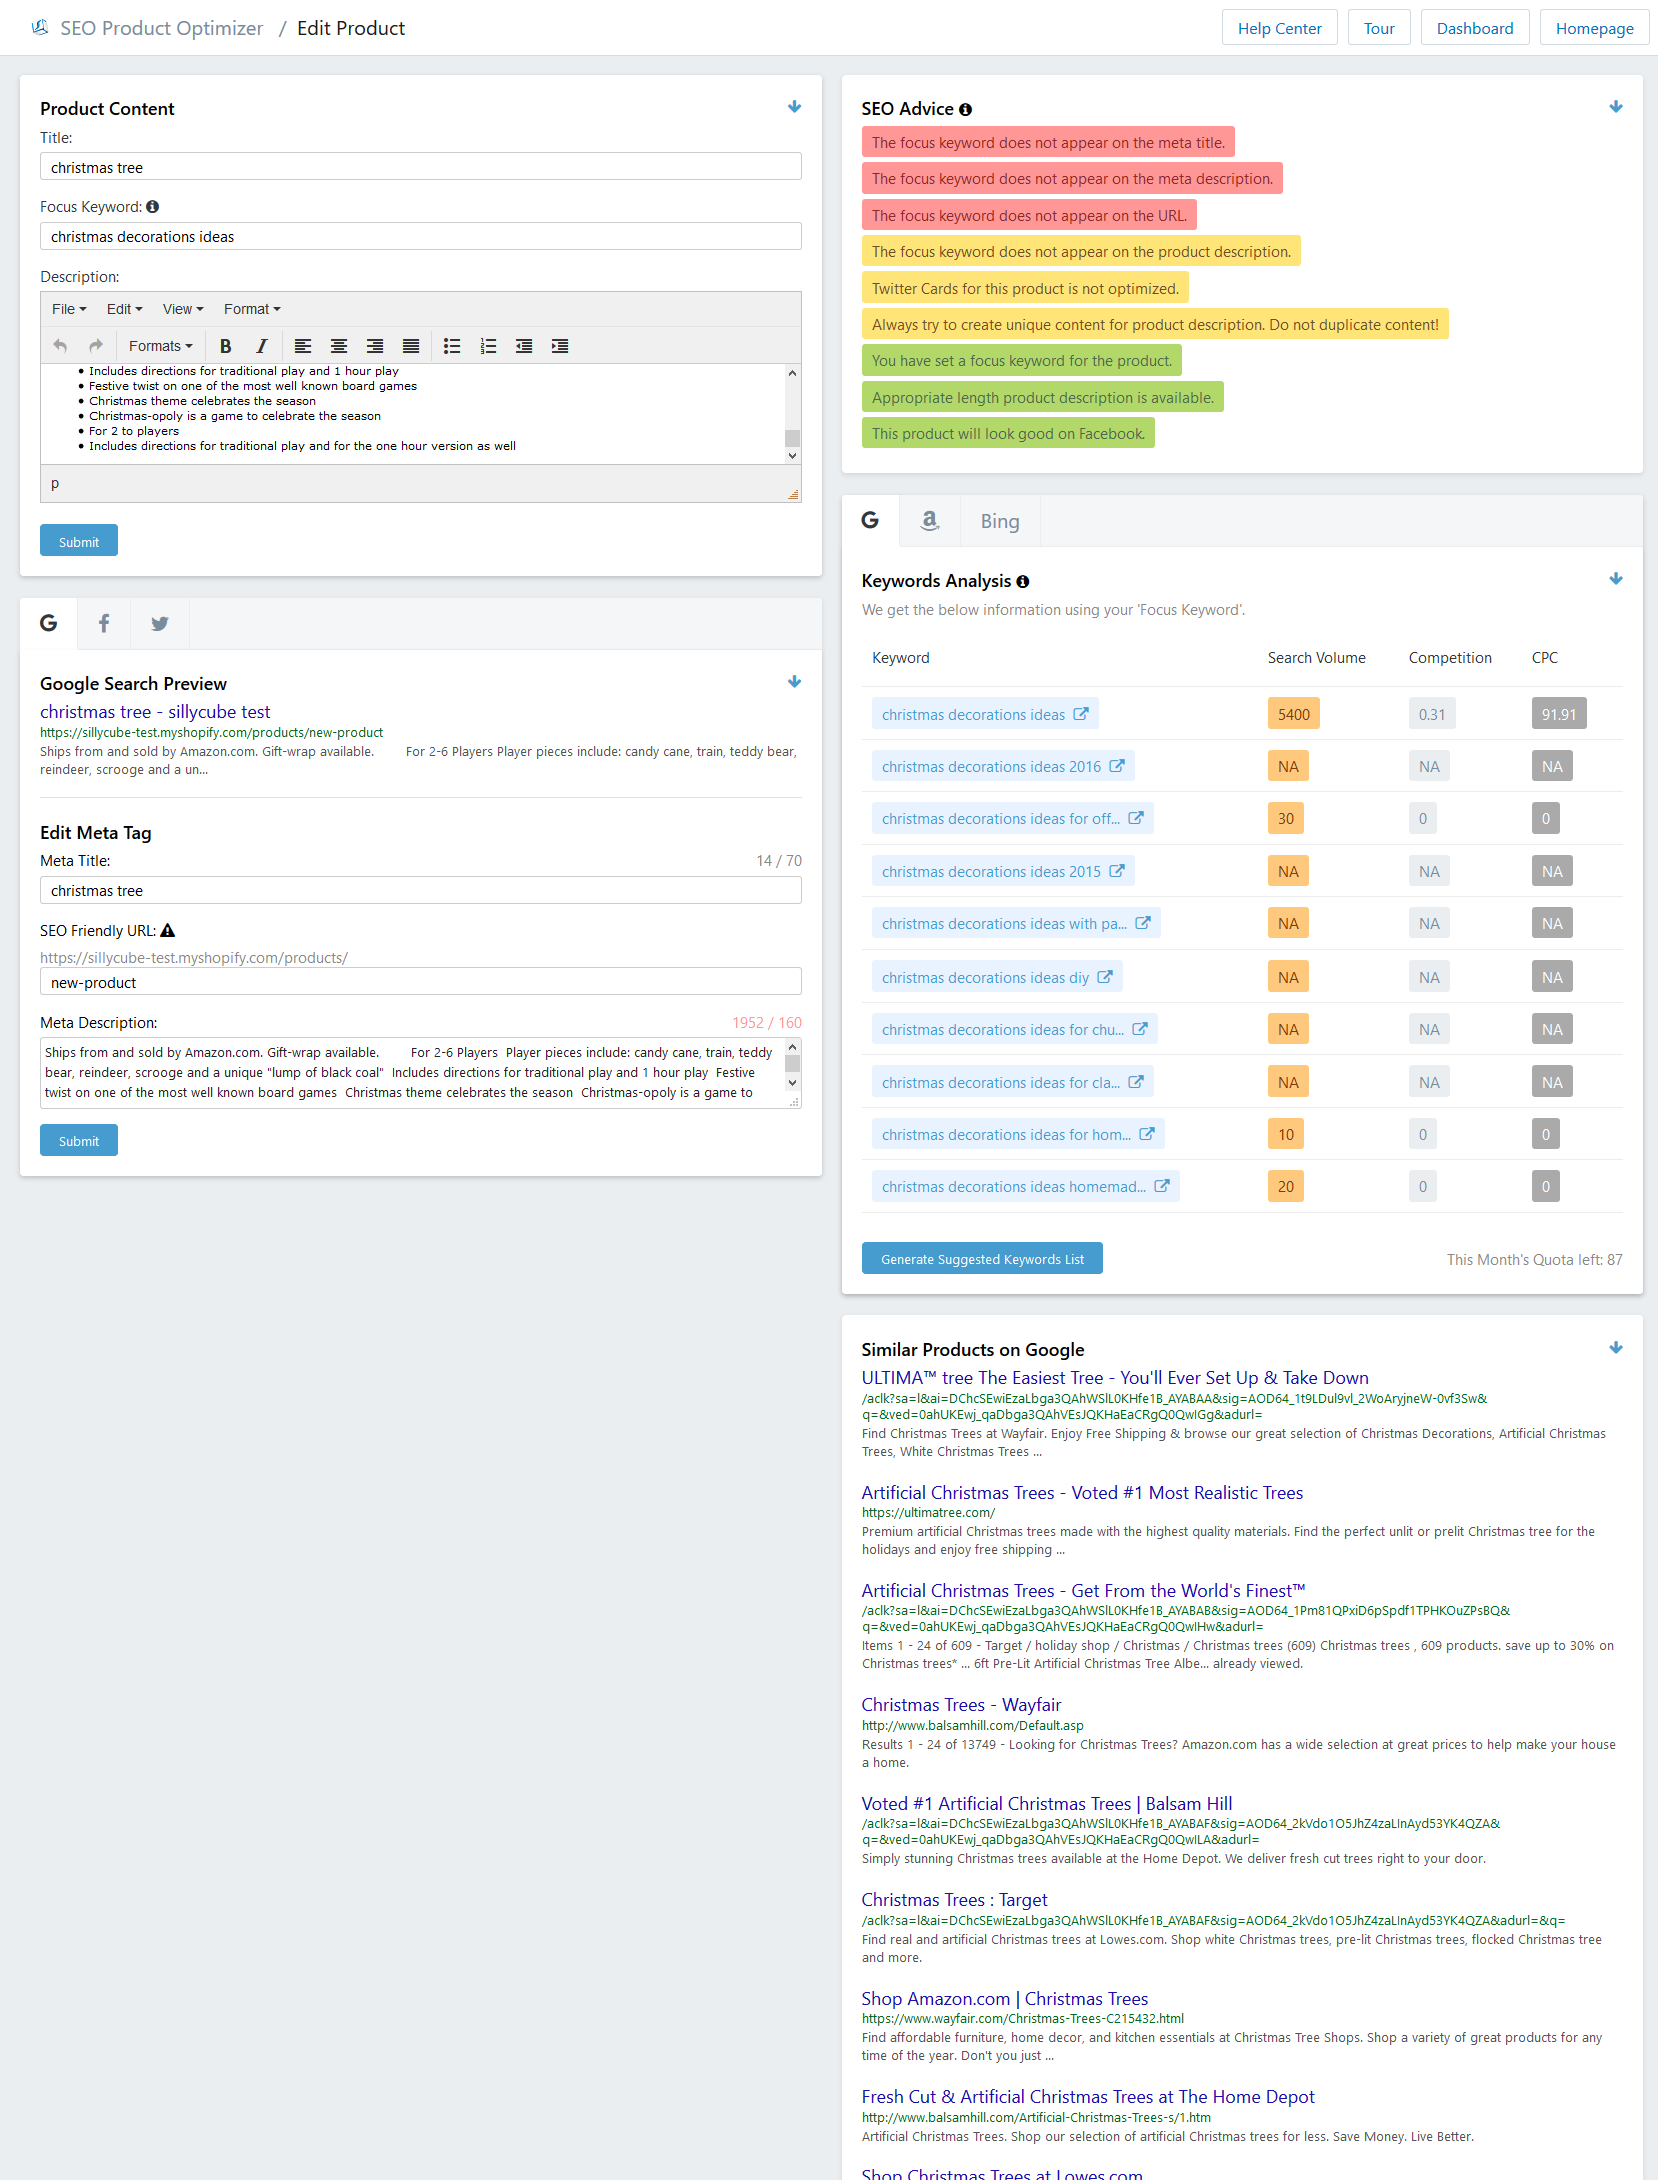Open 'Fresh Cut & Artificial Christmas Trees at The Home Depot'
Viewport: 1658px width, 2180px height.
coord(1088,2097)
